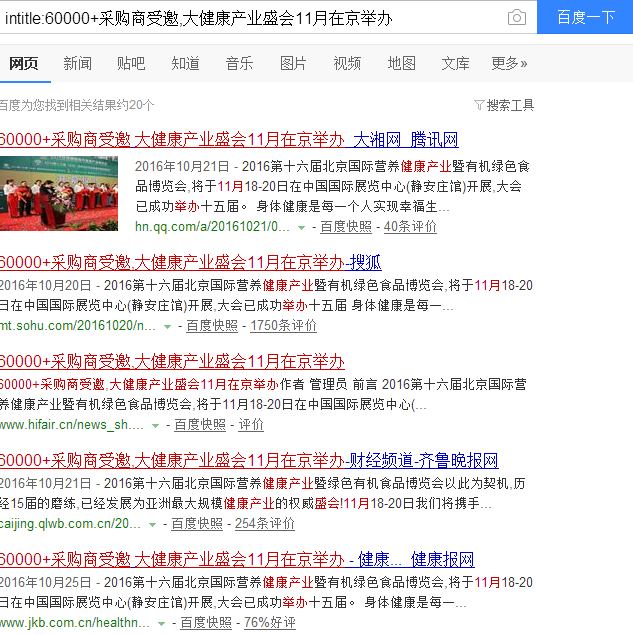The height and width of the screenshot is (635, 633).
Task: Expand the 更多» menu
Action: tap(509, 64)
